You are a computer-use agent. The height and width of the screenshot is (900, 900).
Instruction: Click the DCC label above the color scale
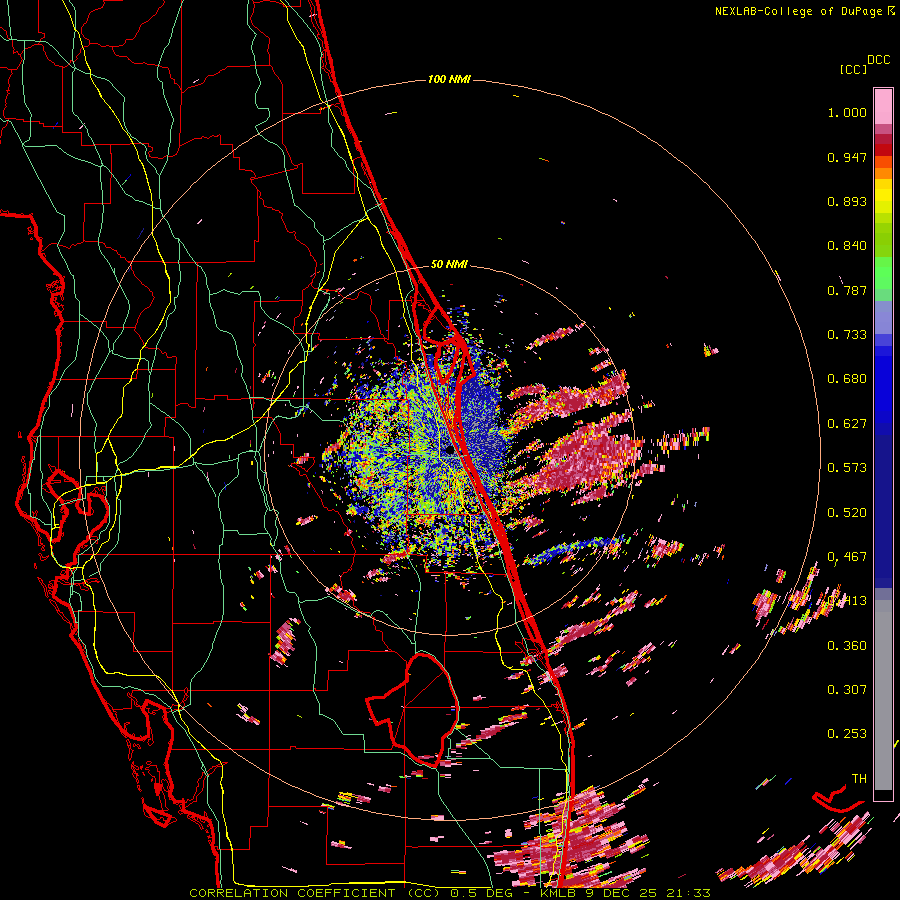[x=879, y=60]
